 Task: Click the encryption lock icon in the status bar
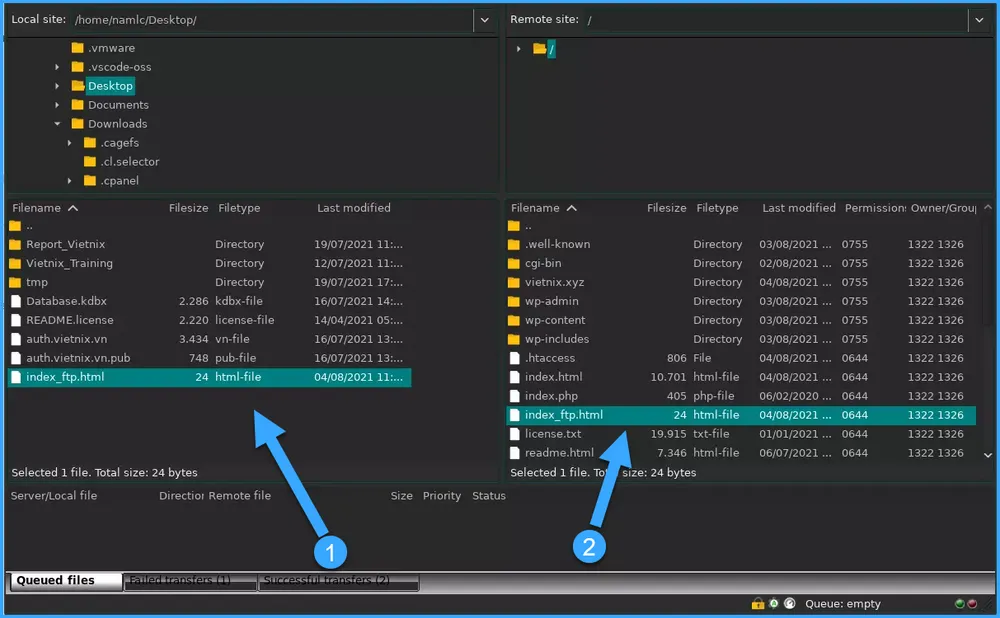(757, 603)
